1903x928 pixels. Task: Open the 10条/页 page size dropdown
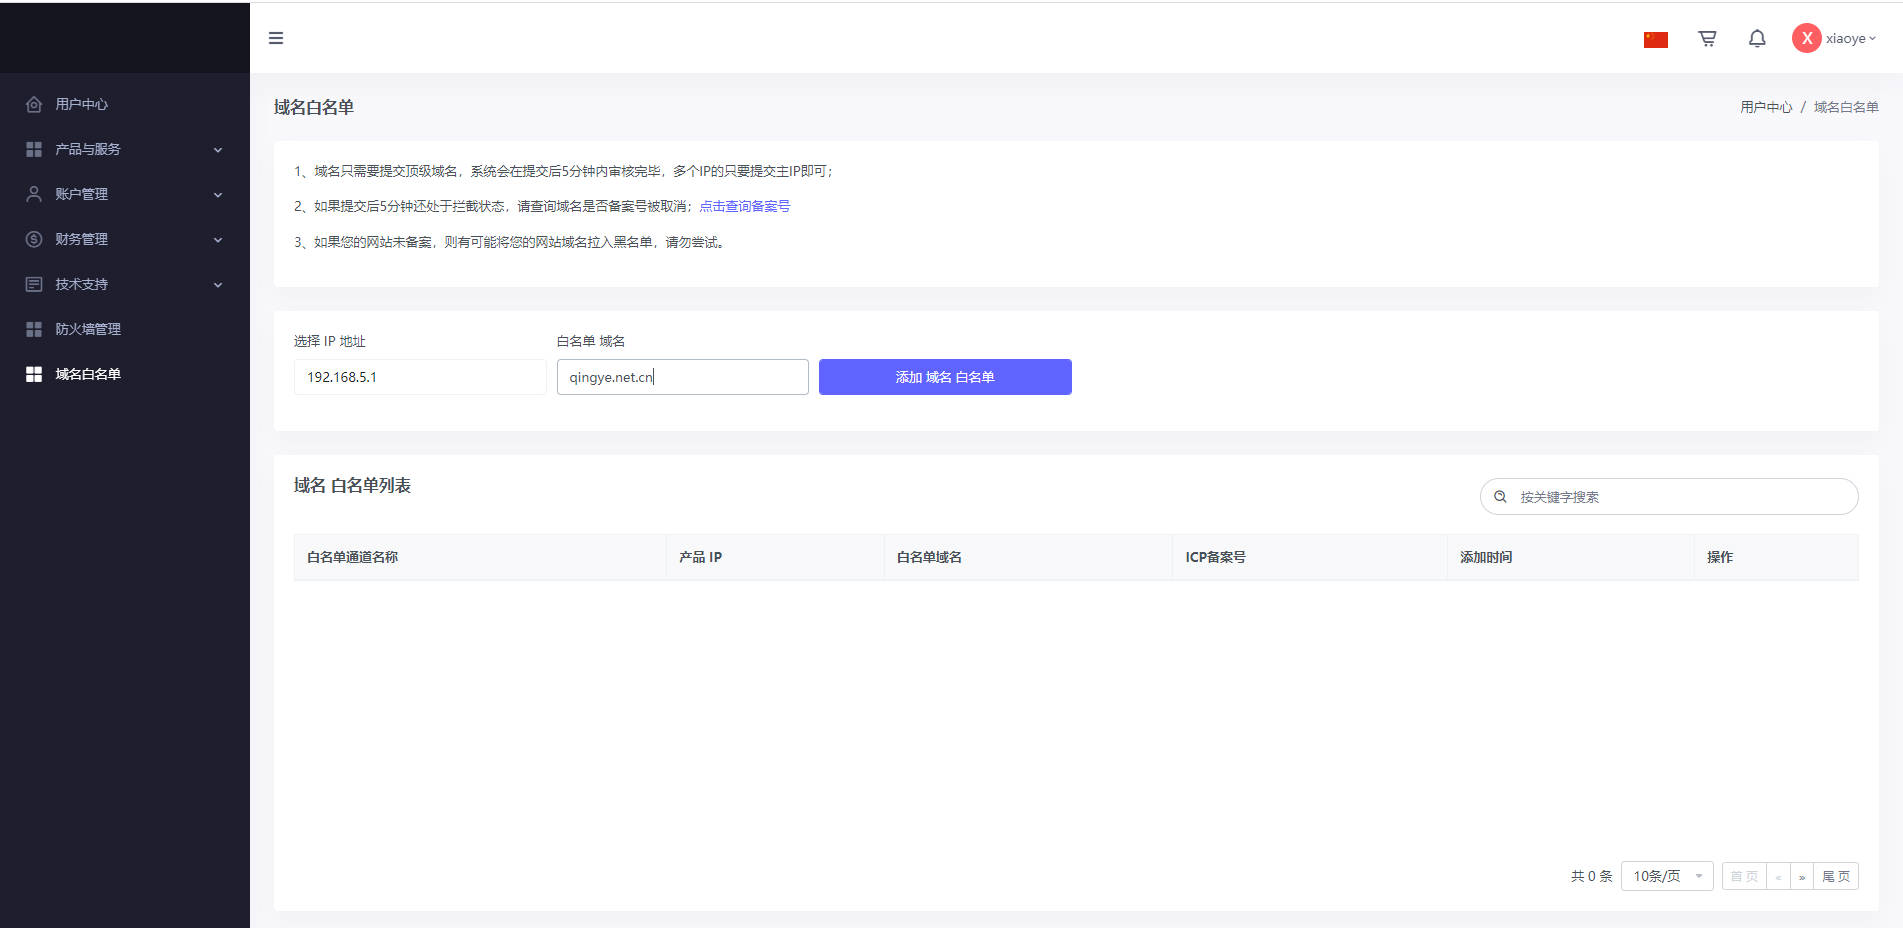click(x=1667, y=876)
